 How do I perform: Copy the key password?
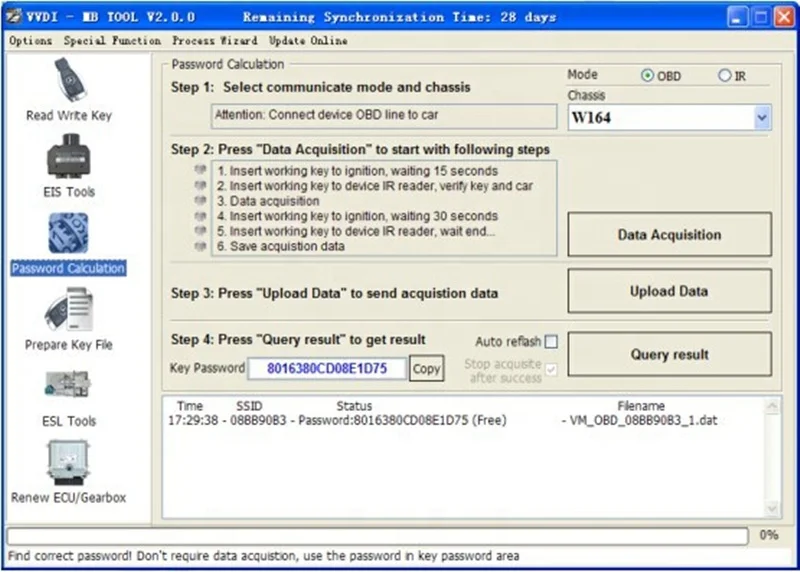coord(427,369)
